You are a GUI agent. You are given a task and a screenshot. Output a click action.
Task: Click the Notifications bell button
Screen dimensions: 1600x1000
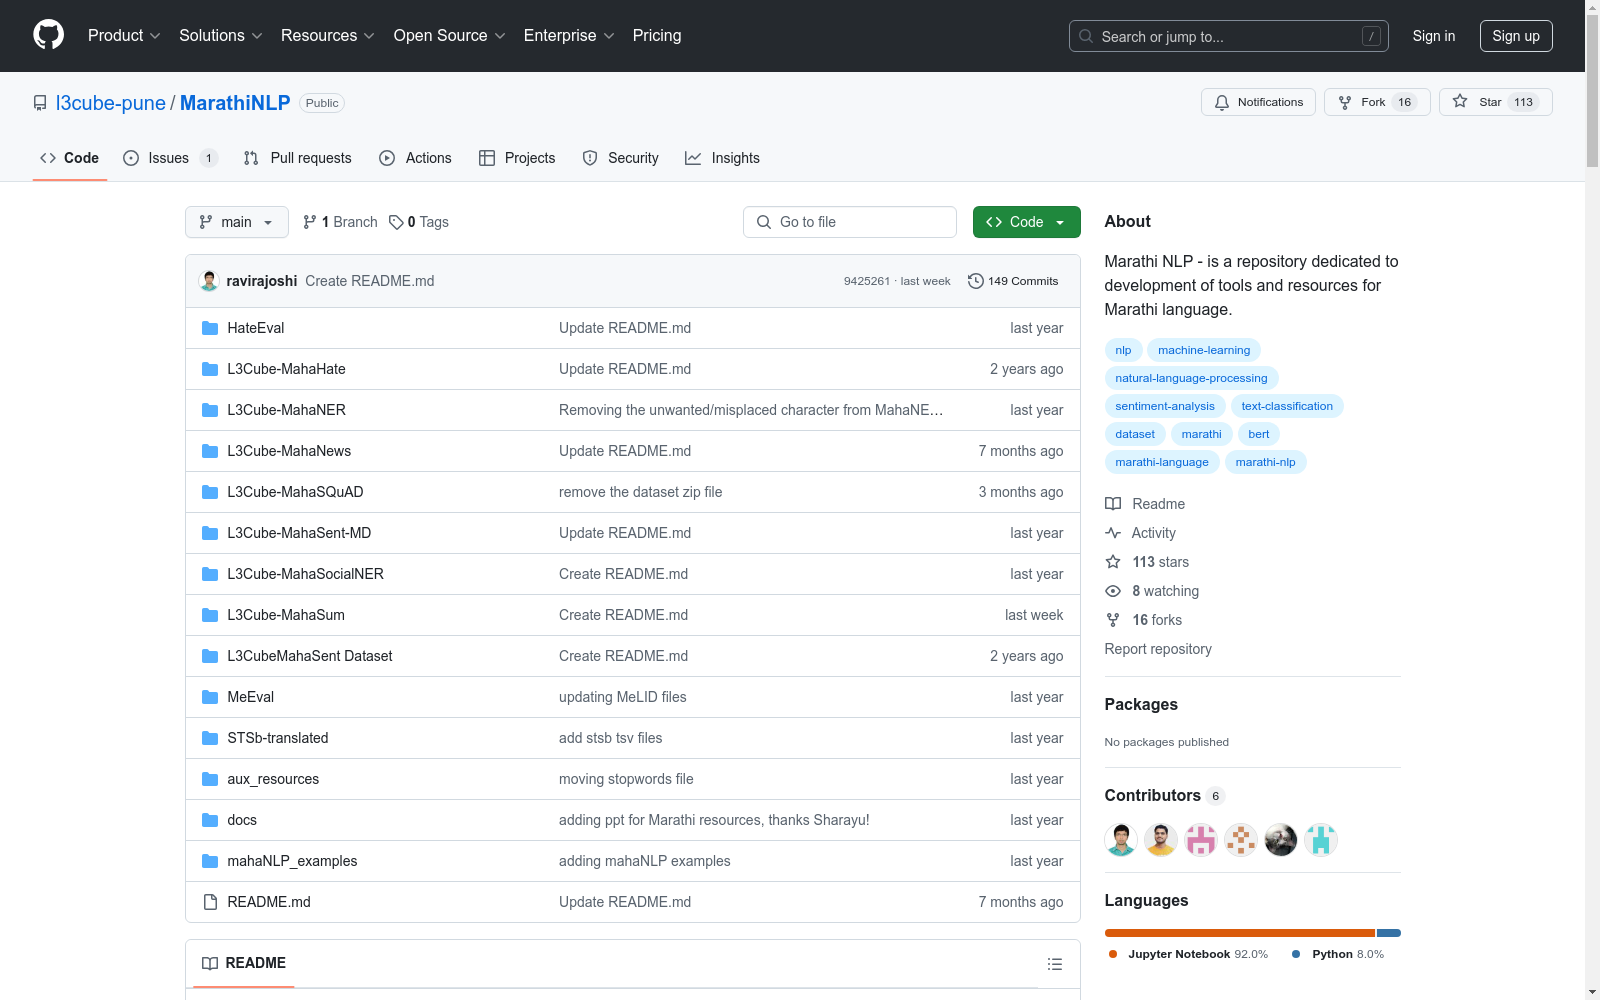click(x=1258, y=102)
